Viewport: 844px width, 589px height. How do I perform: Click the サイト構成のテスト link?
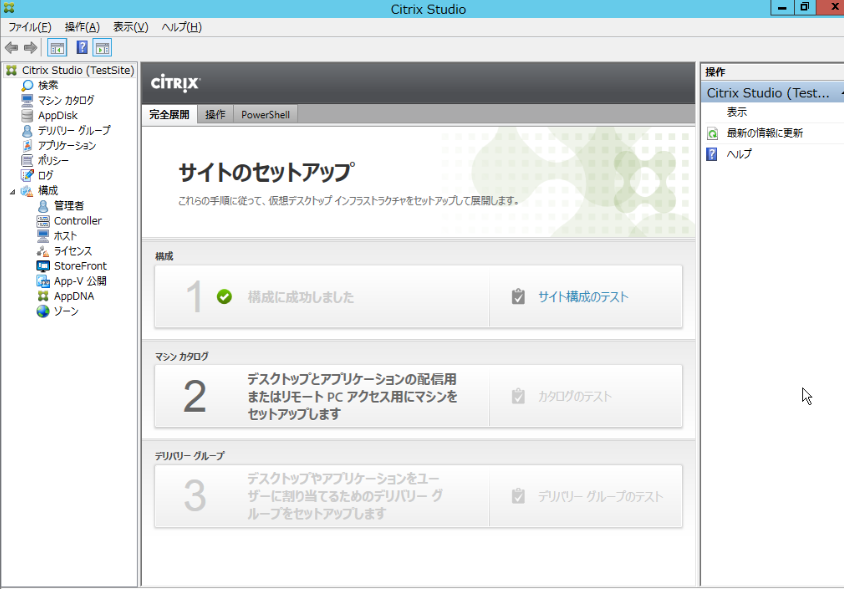pos(583,297)
